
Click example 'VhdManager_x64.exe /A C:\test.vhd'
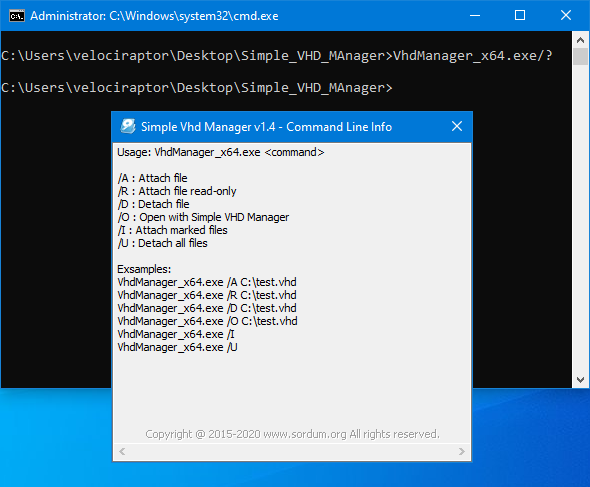click(x=207, y=282)
